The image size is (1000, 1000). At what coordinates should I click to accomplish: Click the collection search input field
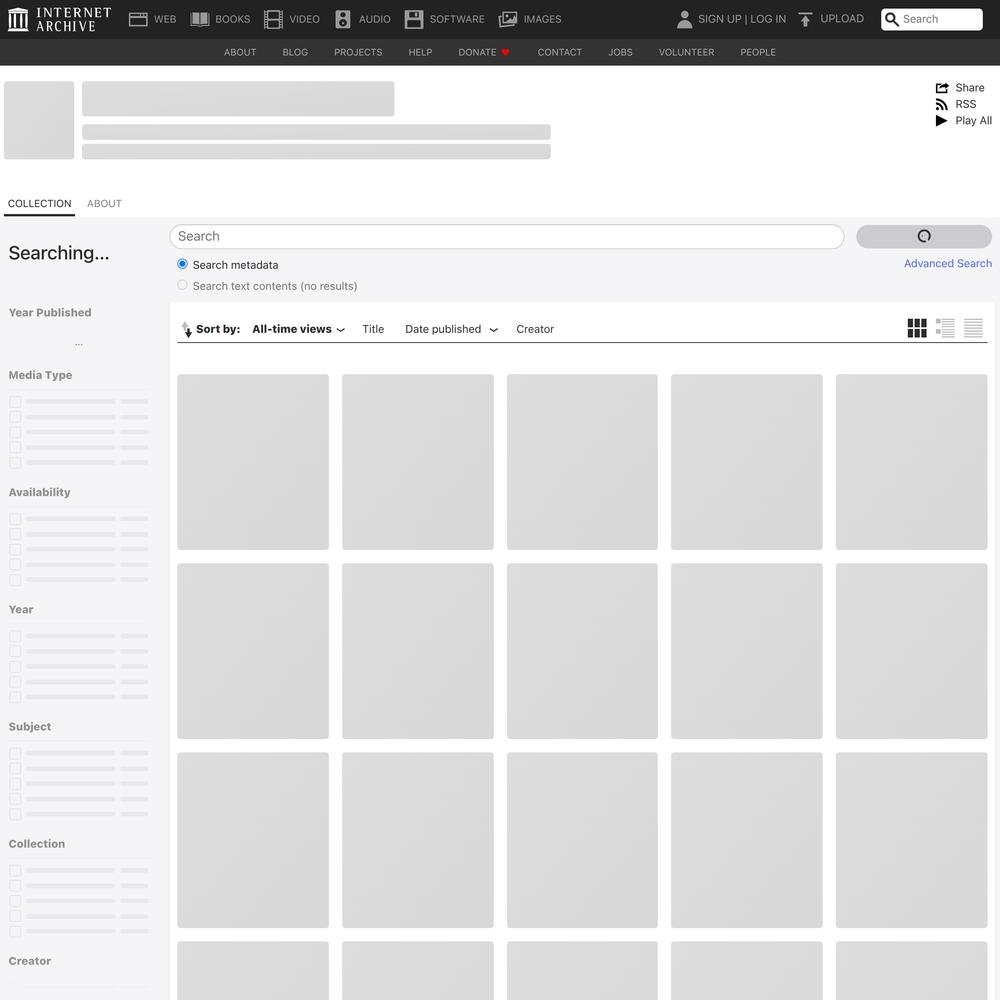[506, 237]
